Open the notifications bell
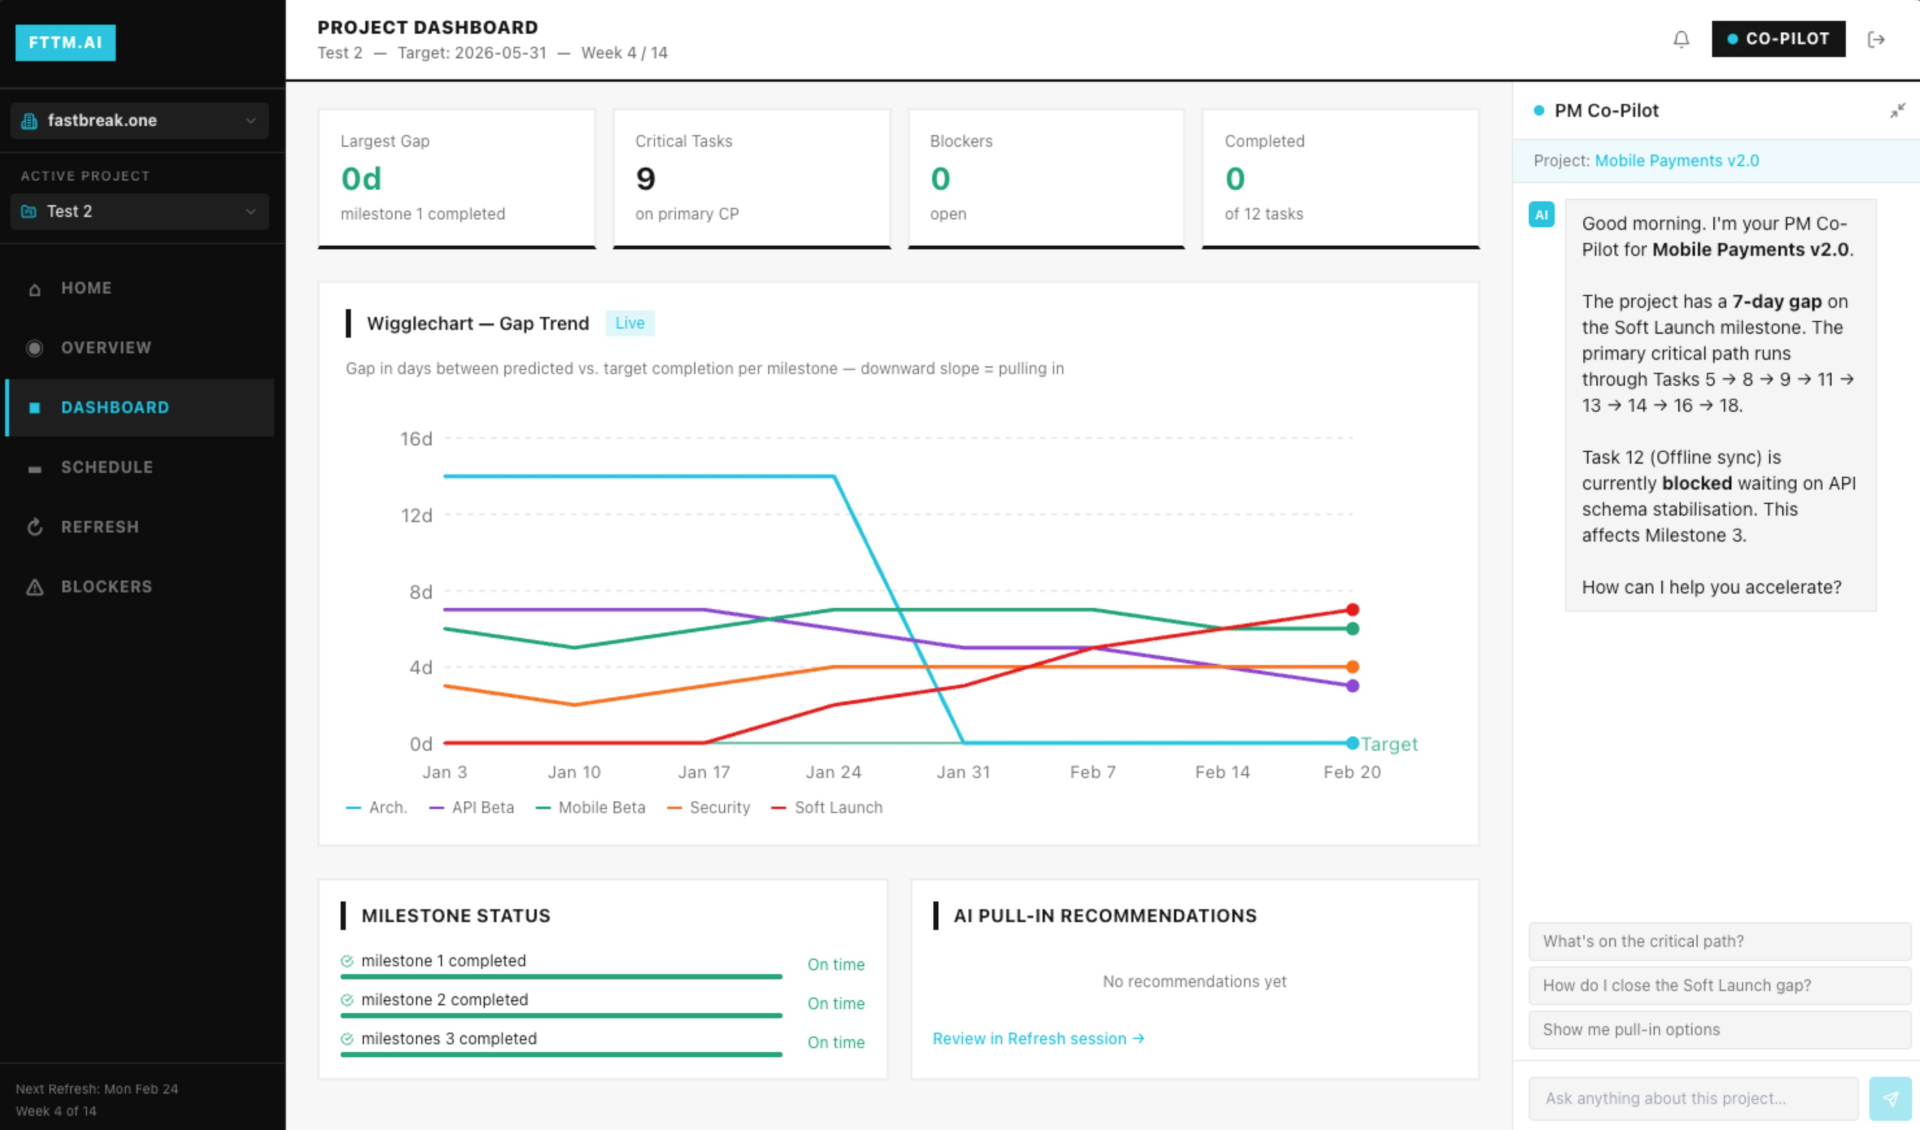The height and width of the screenshot is (1130, 1920). (1681, 39)
